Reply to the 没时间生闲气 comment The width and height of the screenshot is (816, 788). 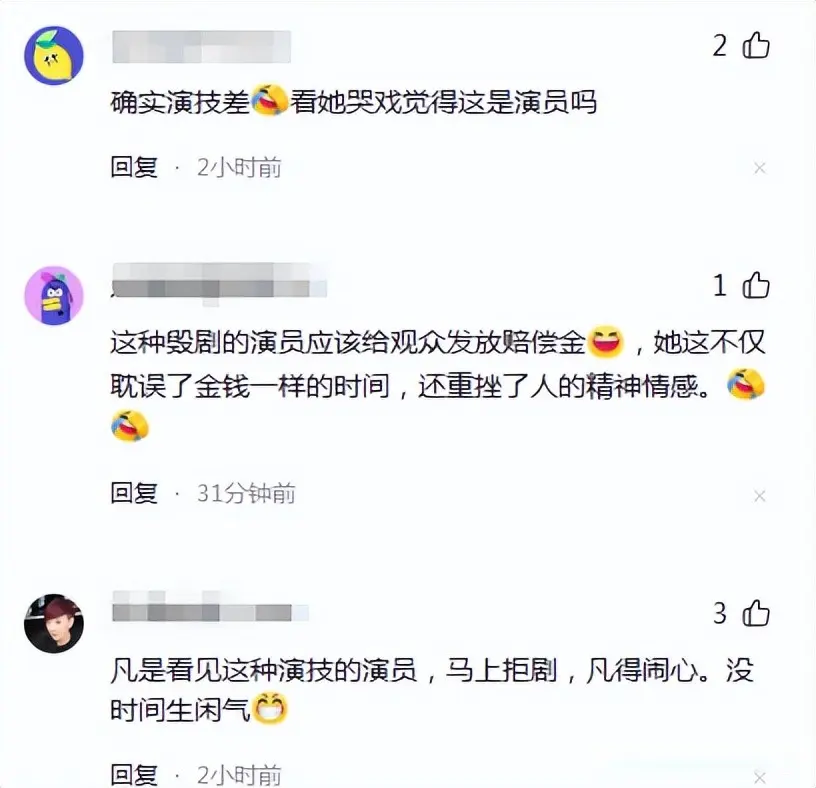[x=134, y=775]
